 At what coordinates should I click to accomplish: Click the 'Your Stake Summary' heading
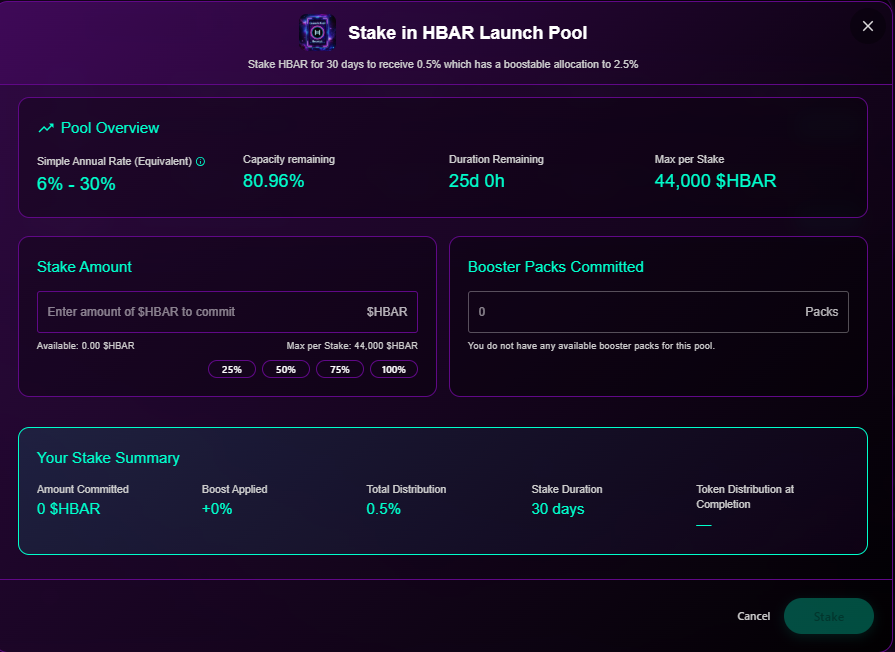[108, 458]
